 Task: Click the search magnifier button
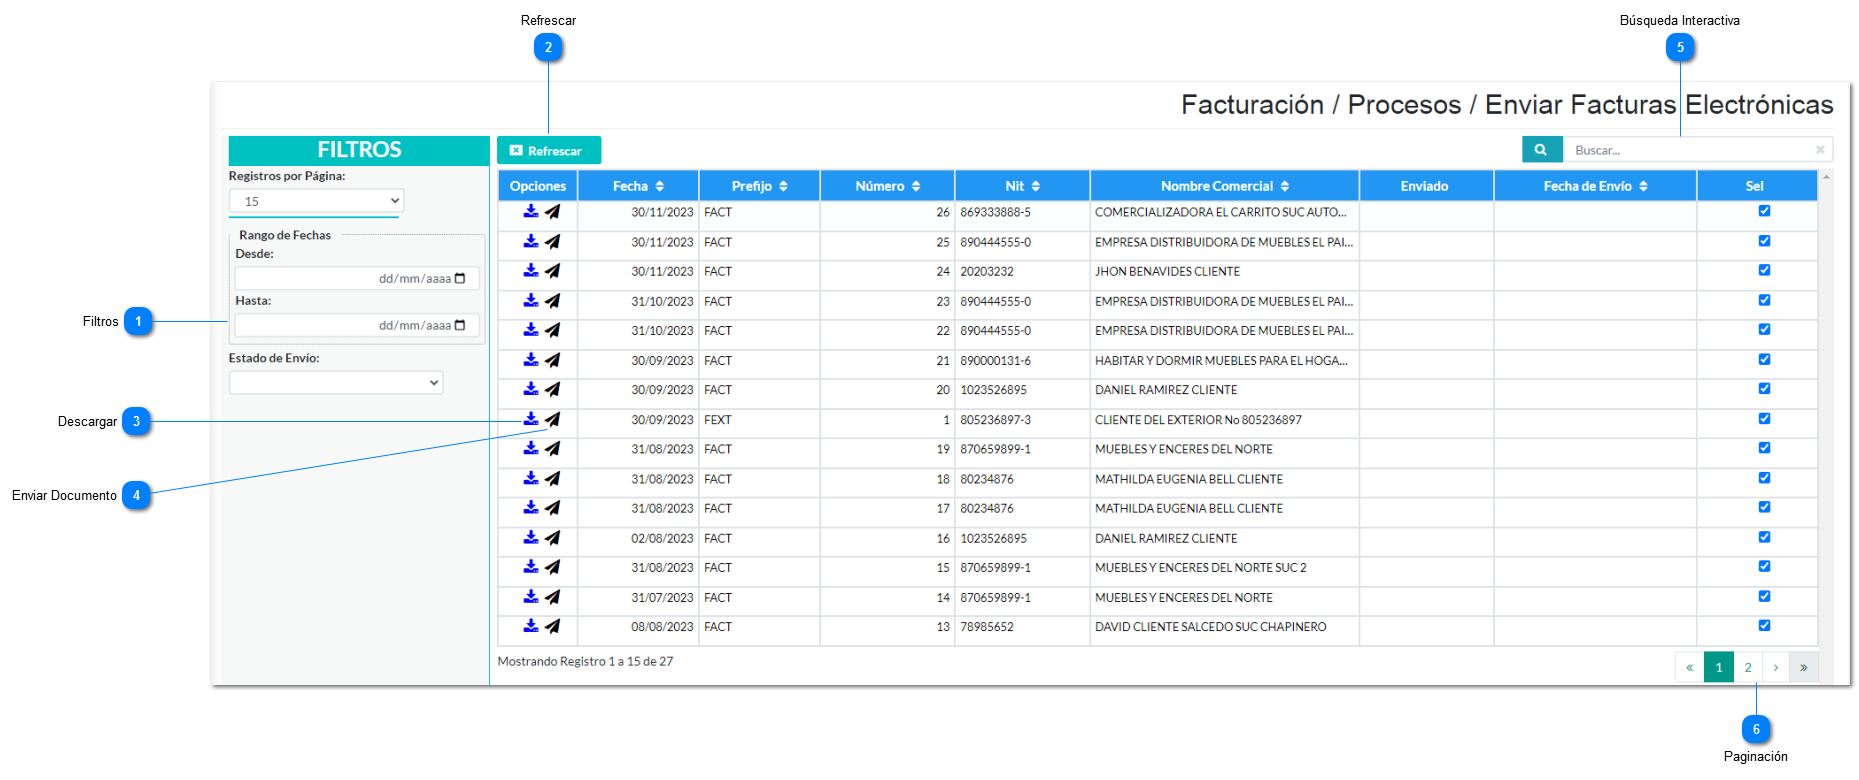click(x=1542, y=150)
